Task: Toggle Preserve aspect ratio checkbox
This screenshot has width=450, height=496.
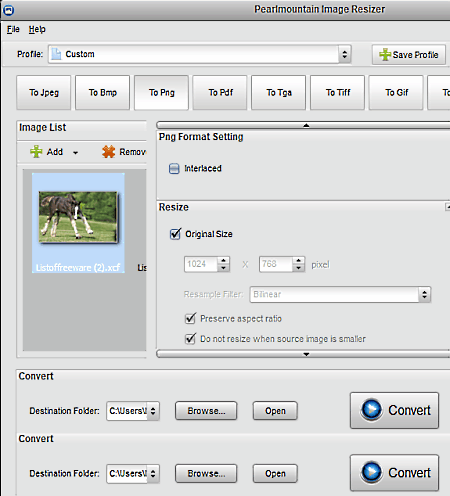Action: coord(190,319)
